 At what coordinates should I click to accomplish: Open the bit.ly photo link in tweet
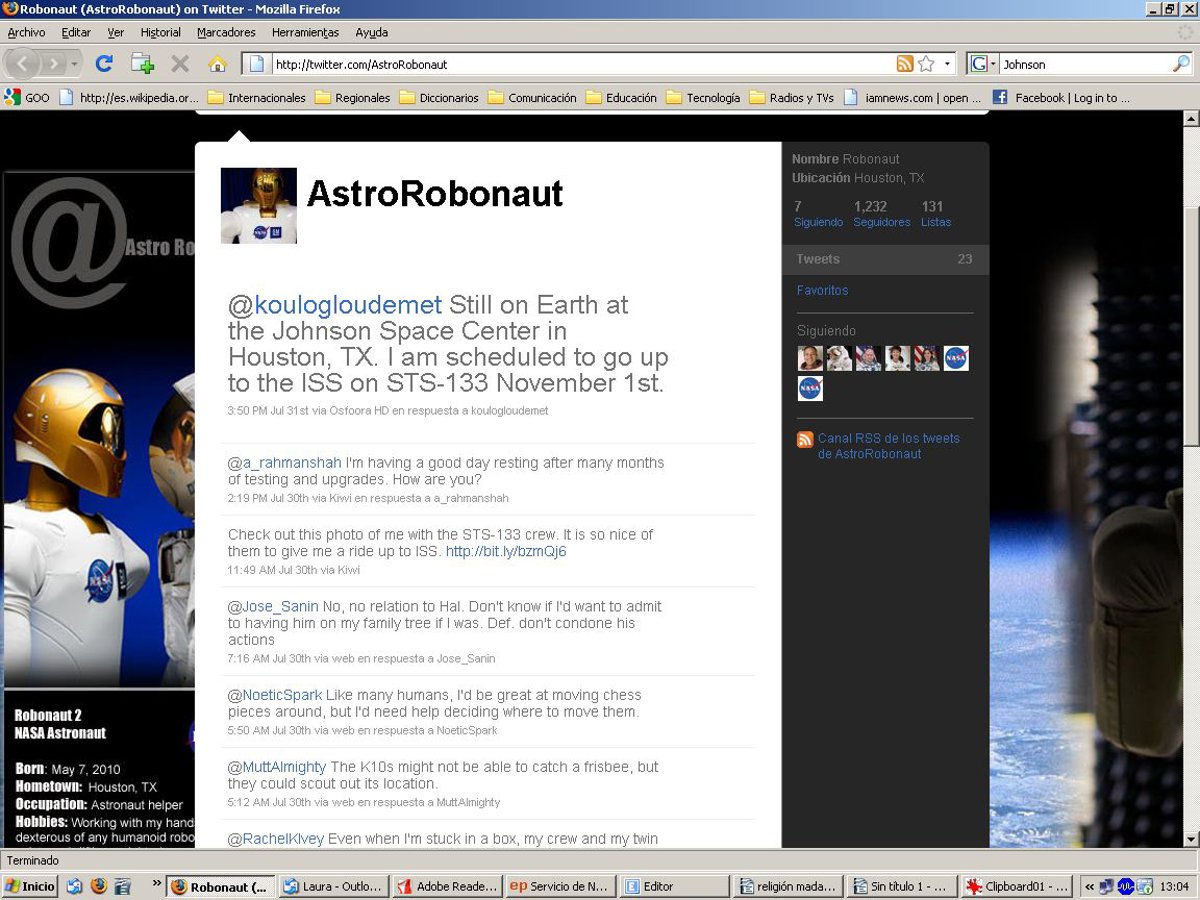point(506,552)
